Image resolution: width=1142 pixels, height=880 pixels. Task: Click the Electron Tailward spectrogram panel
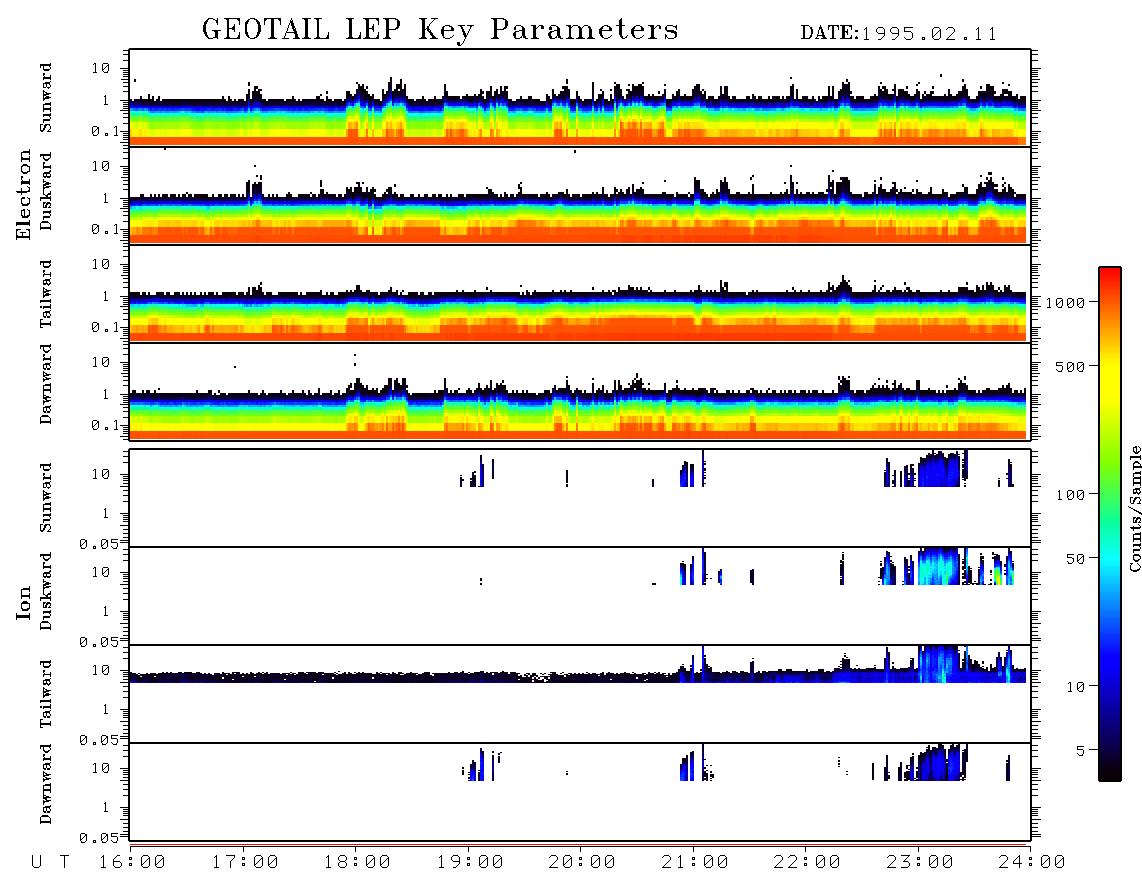(x=580, y=294)
